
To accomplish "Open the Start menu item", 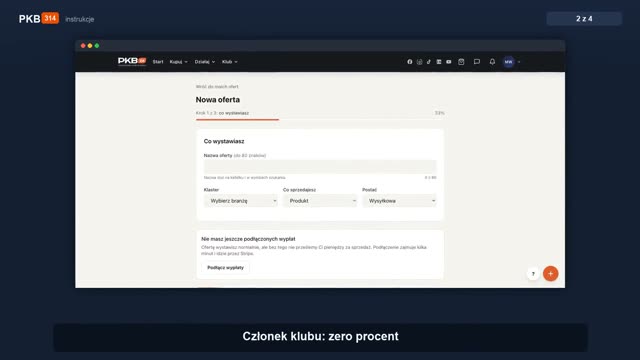I will click(158, 62).
